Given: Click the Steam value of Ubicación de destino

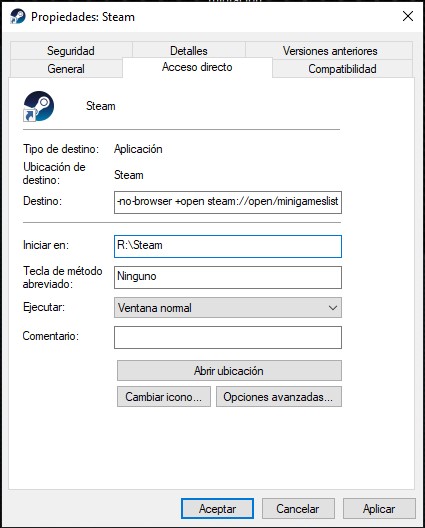Looking at the screenshot, I should coord(129,175).
